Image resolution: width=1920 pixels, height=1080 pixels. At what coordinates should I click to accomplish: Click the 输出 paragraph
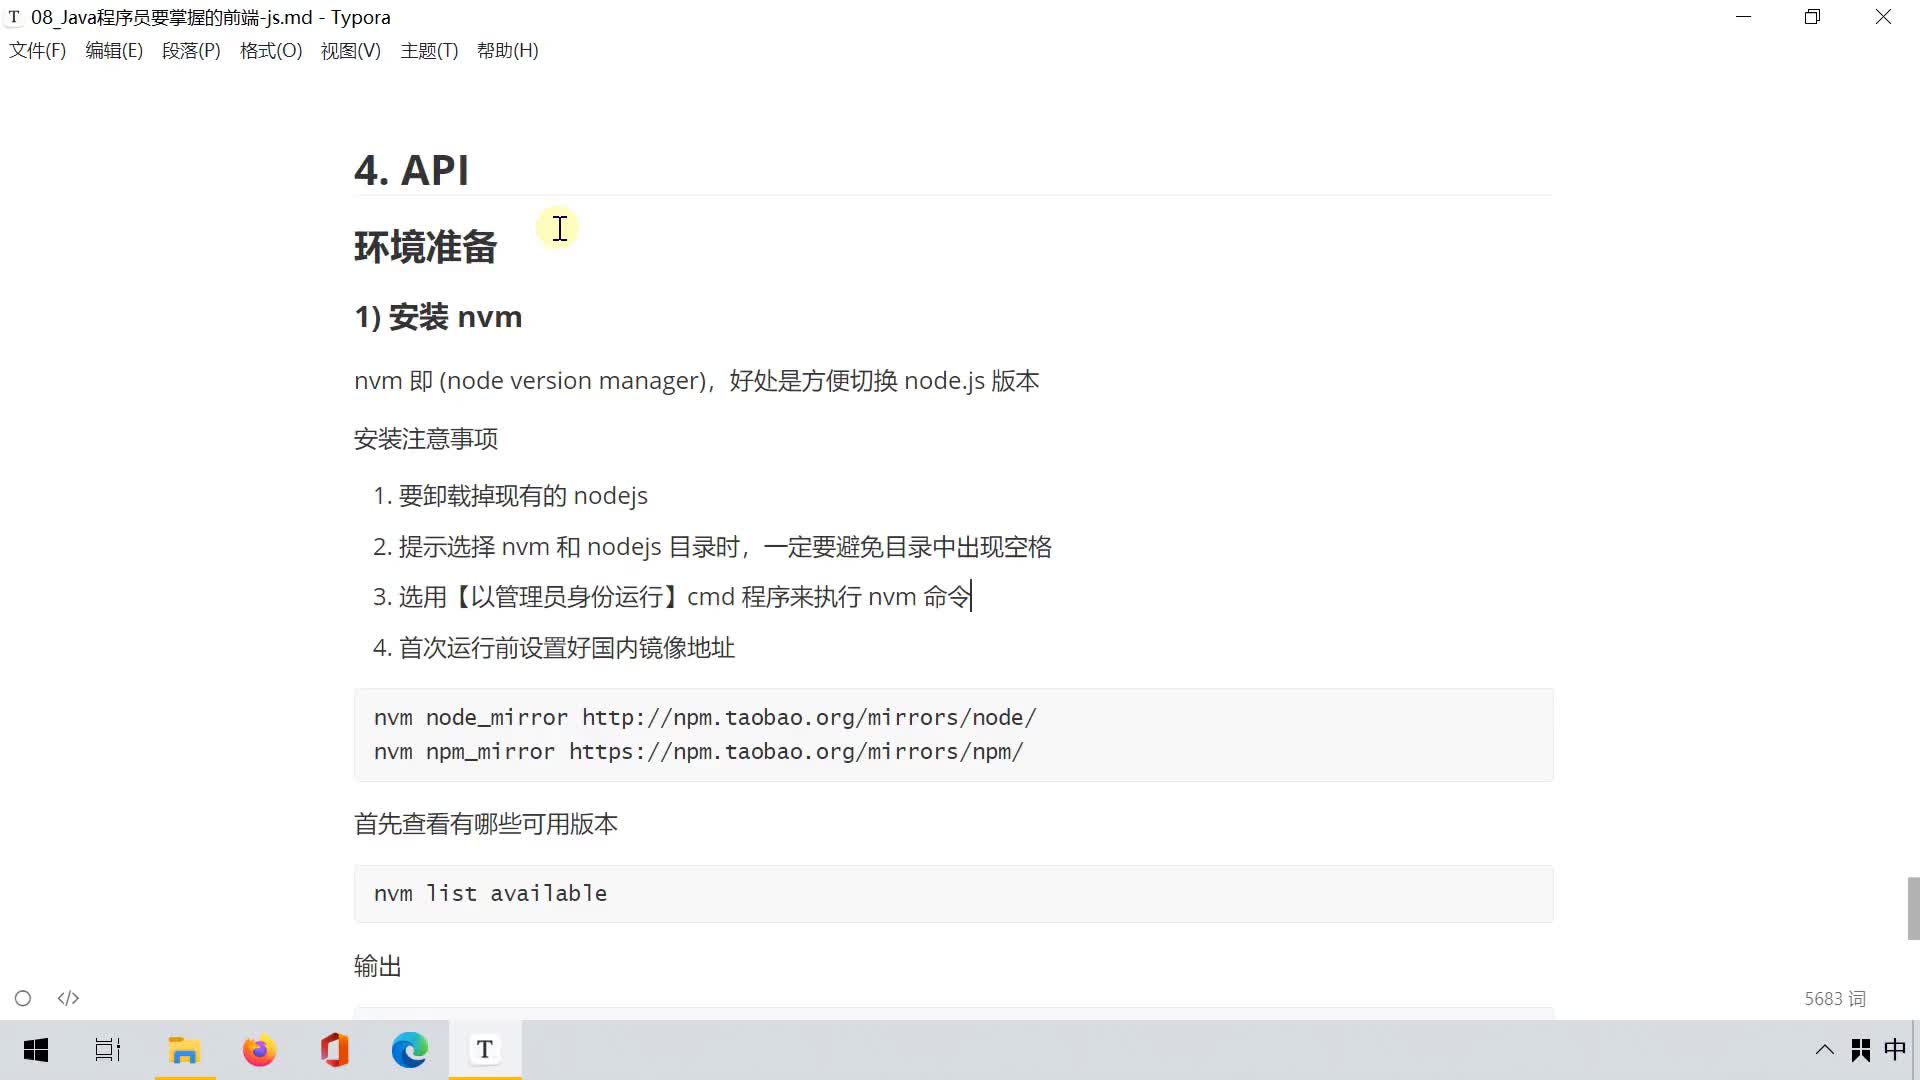coord(378,966)
